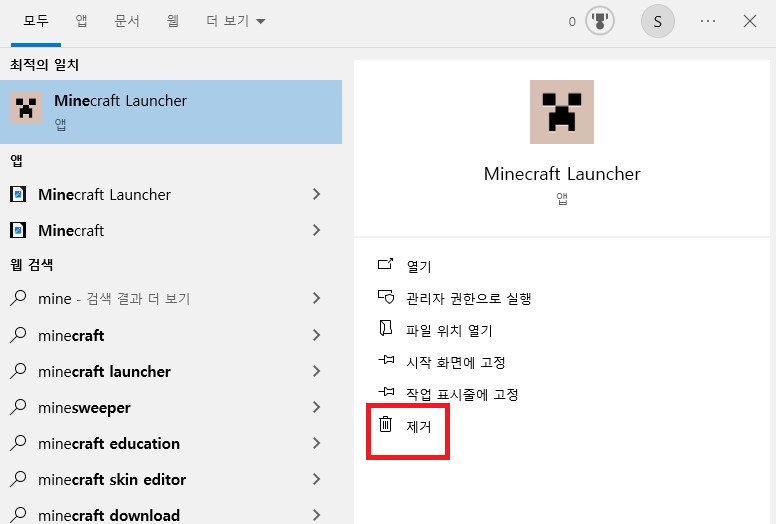Screen dimensions: 776x524
Task: Click the rewards points count 0
Action: [572, 21]
